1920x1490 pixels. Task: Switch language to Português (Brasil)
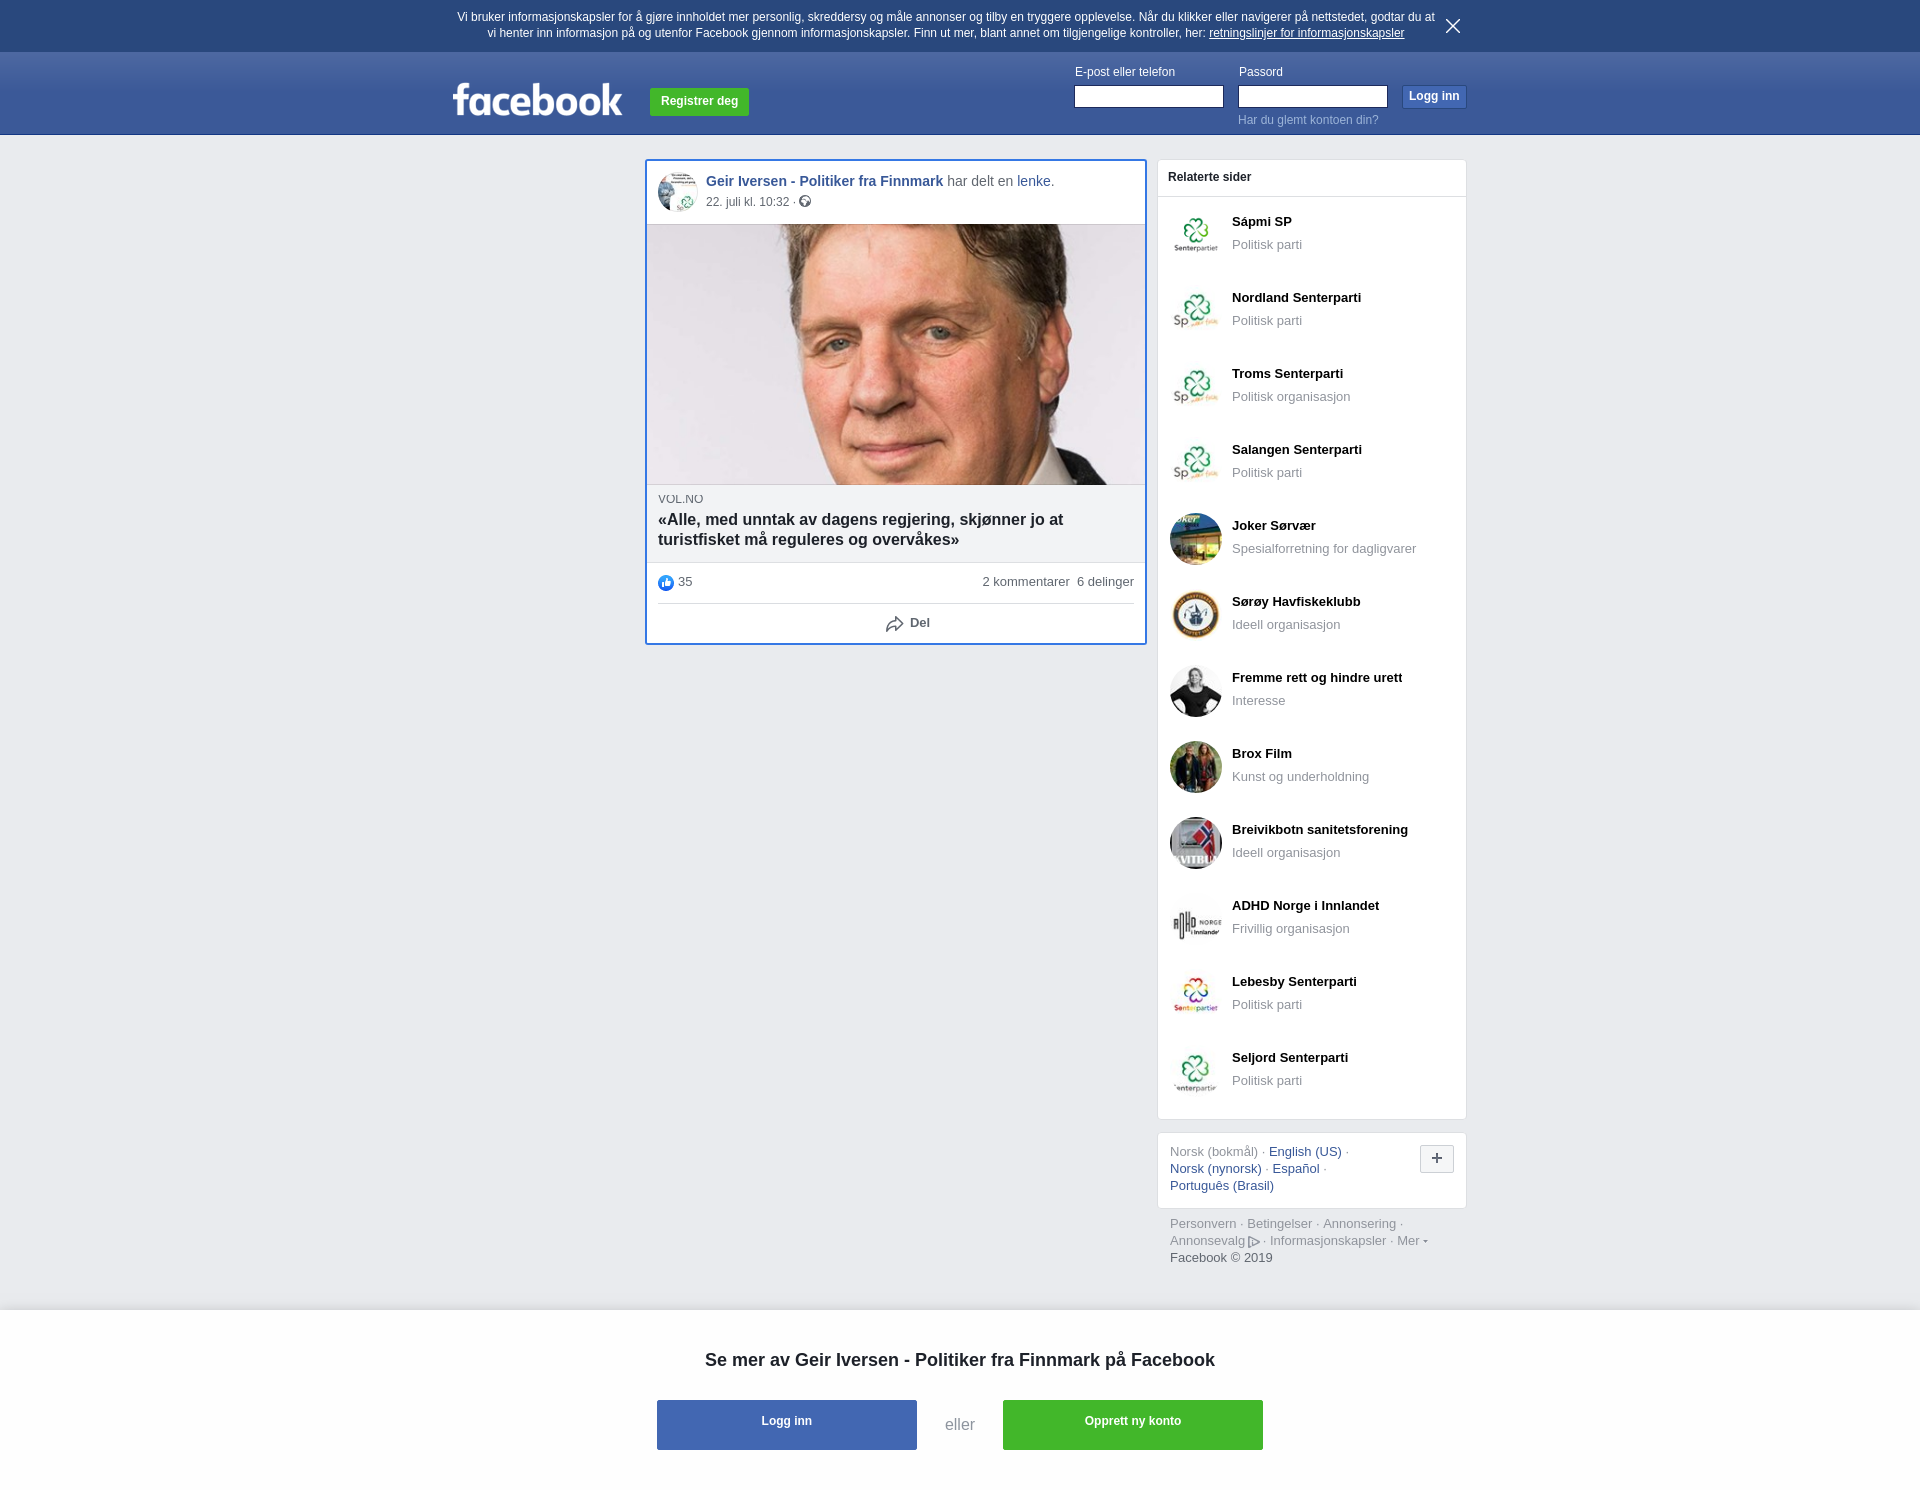click(x=1221, y=1186)
